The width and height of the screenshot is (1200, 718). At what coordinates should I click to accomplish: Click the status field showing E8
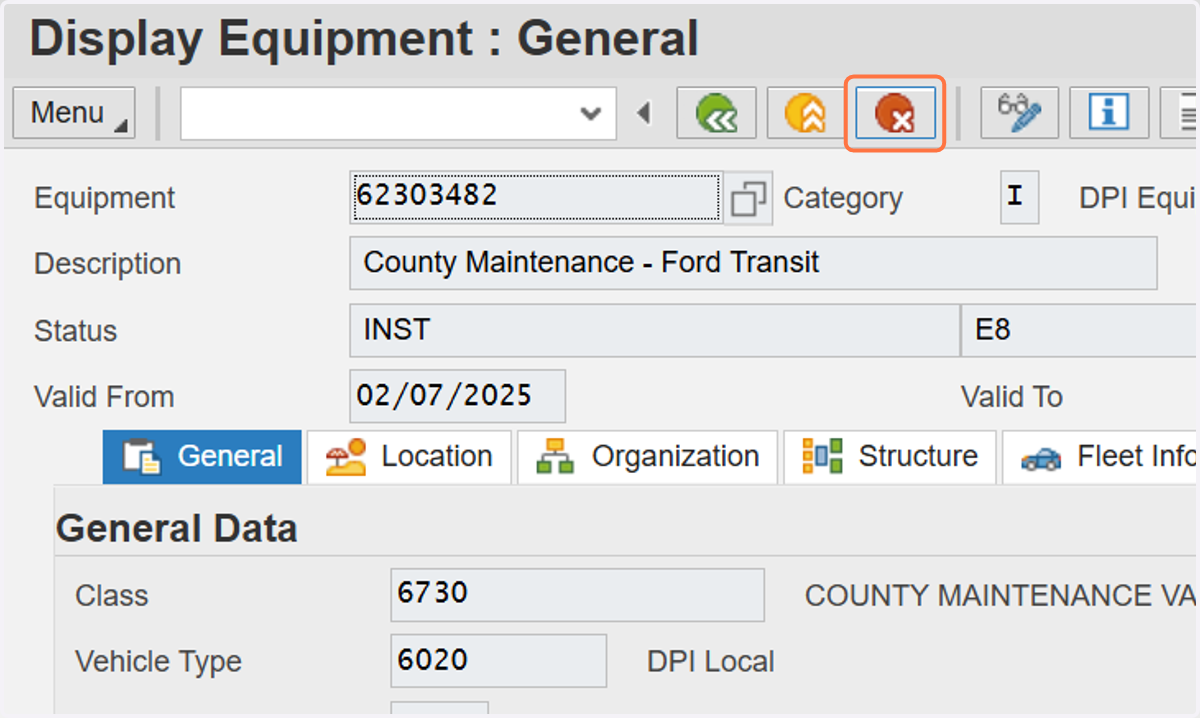coord(1080,331)
